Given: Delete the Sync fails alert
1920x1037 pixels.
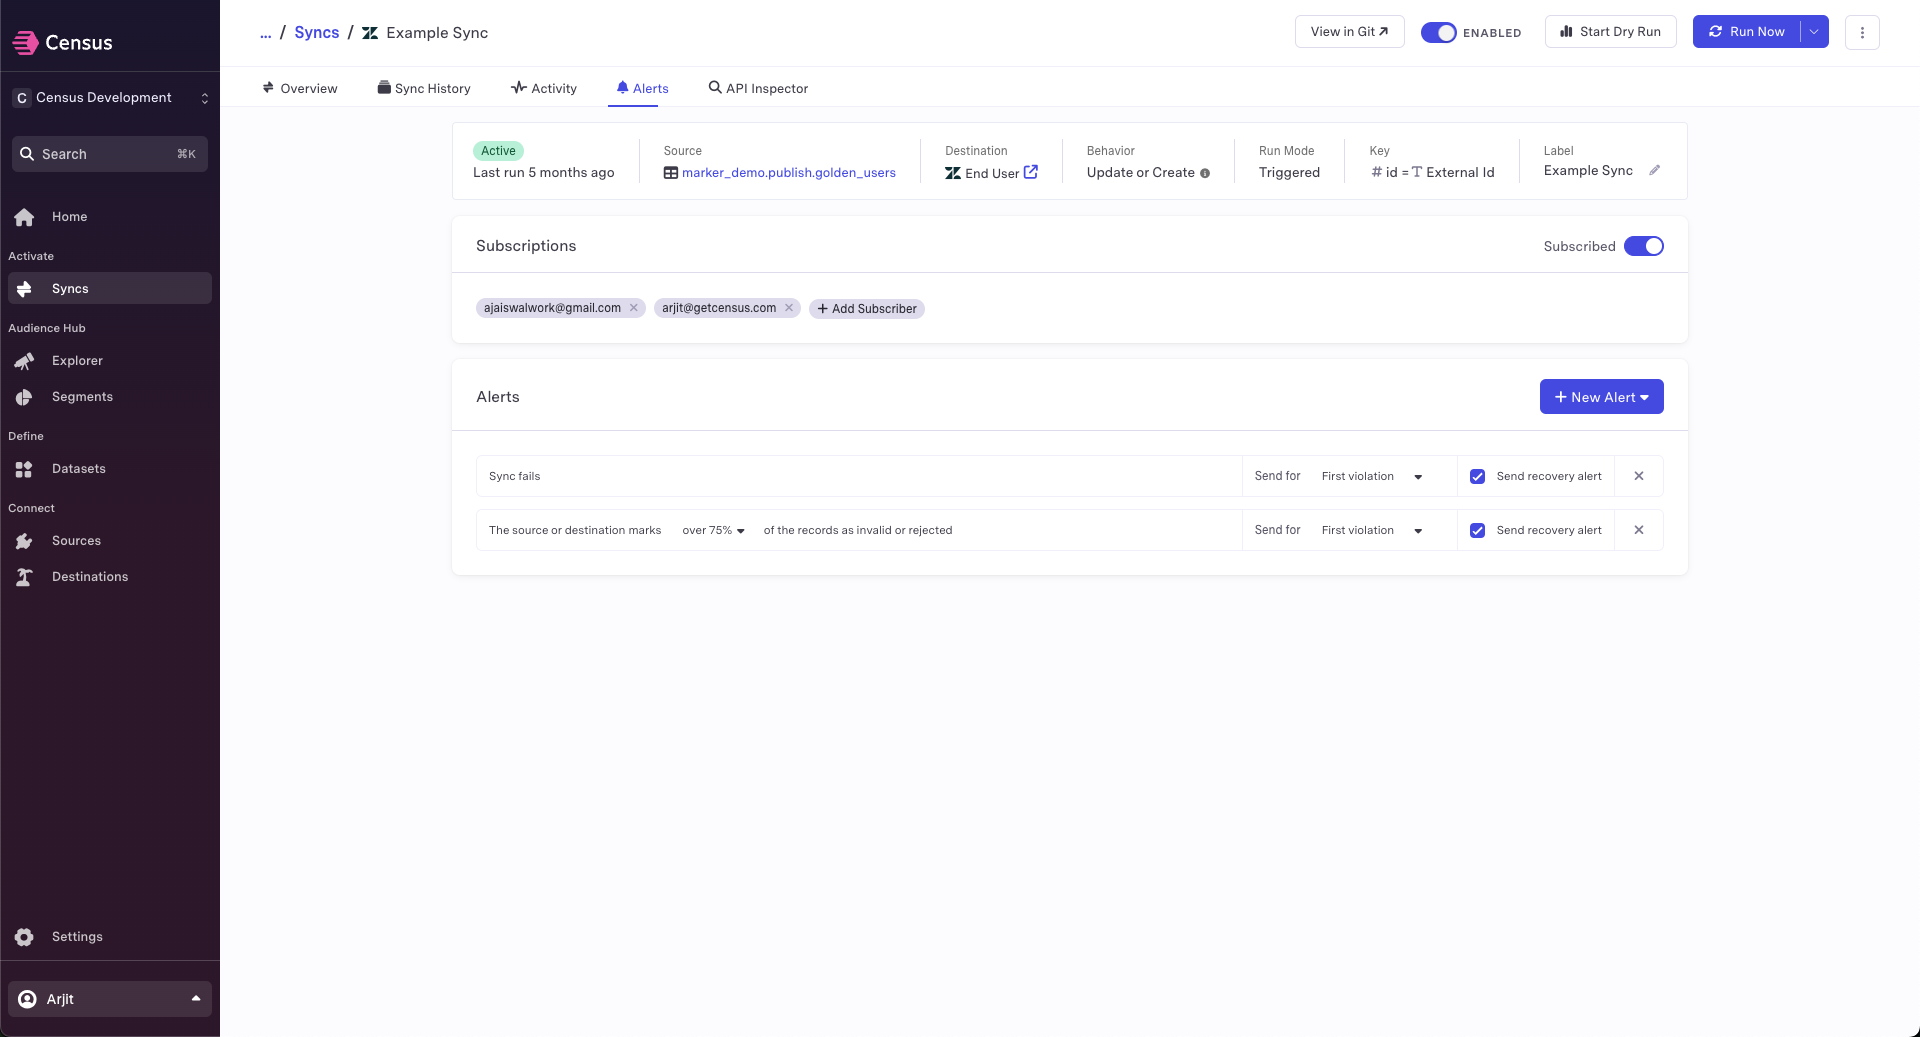Looking at the screenshot, I should tap(1639, 476).
